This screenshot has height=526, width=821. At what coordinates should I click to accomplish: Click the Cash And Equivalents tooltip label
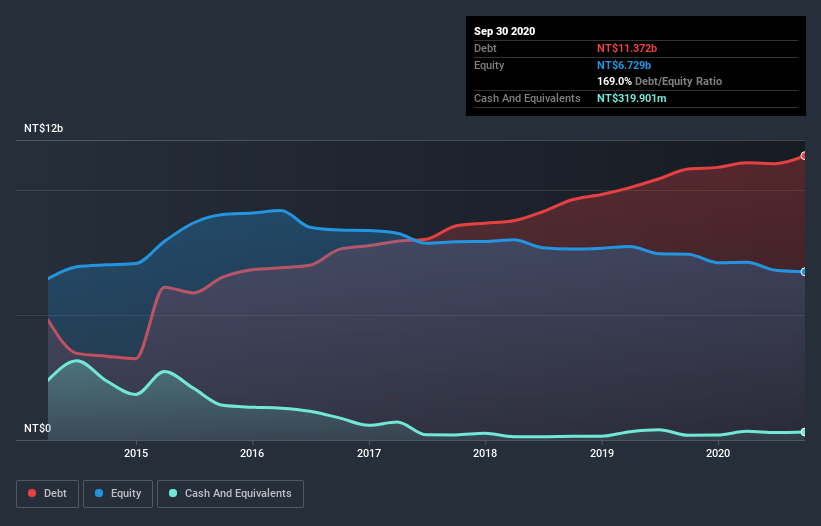coord(527,98)
